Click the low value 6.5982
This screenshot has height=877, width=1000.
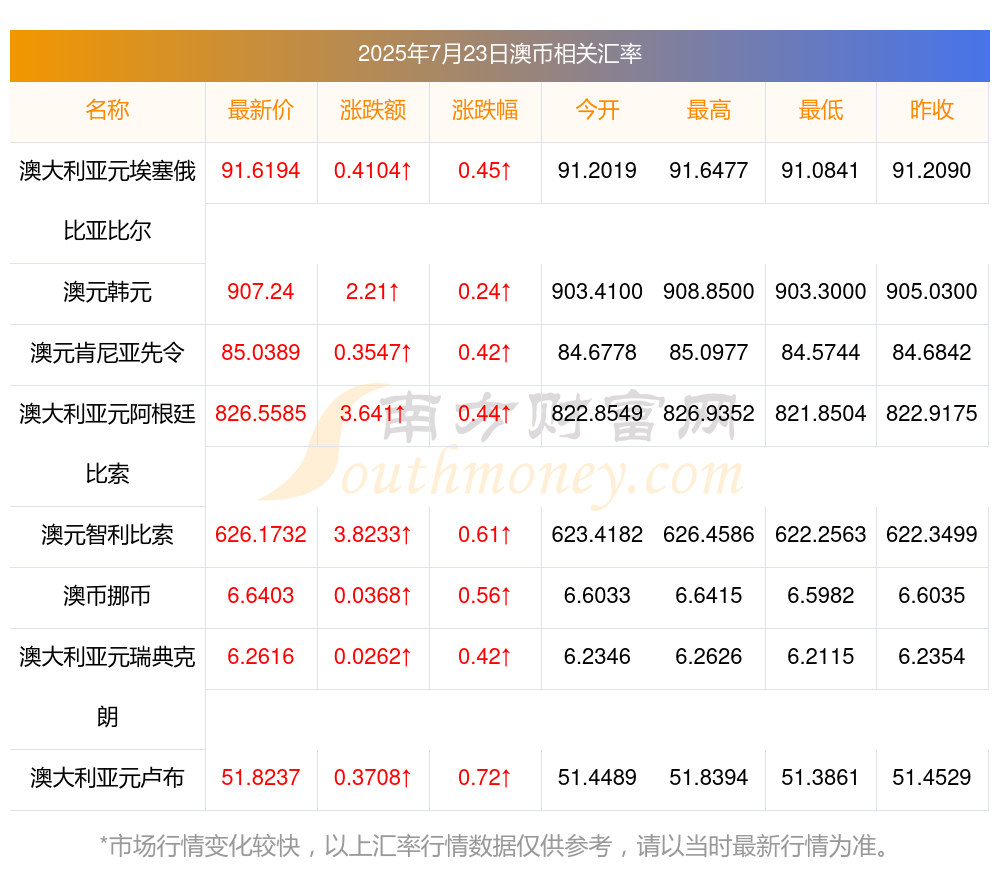click(821, 596)
